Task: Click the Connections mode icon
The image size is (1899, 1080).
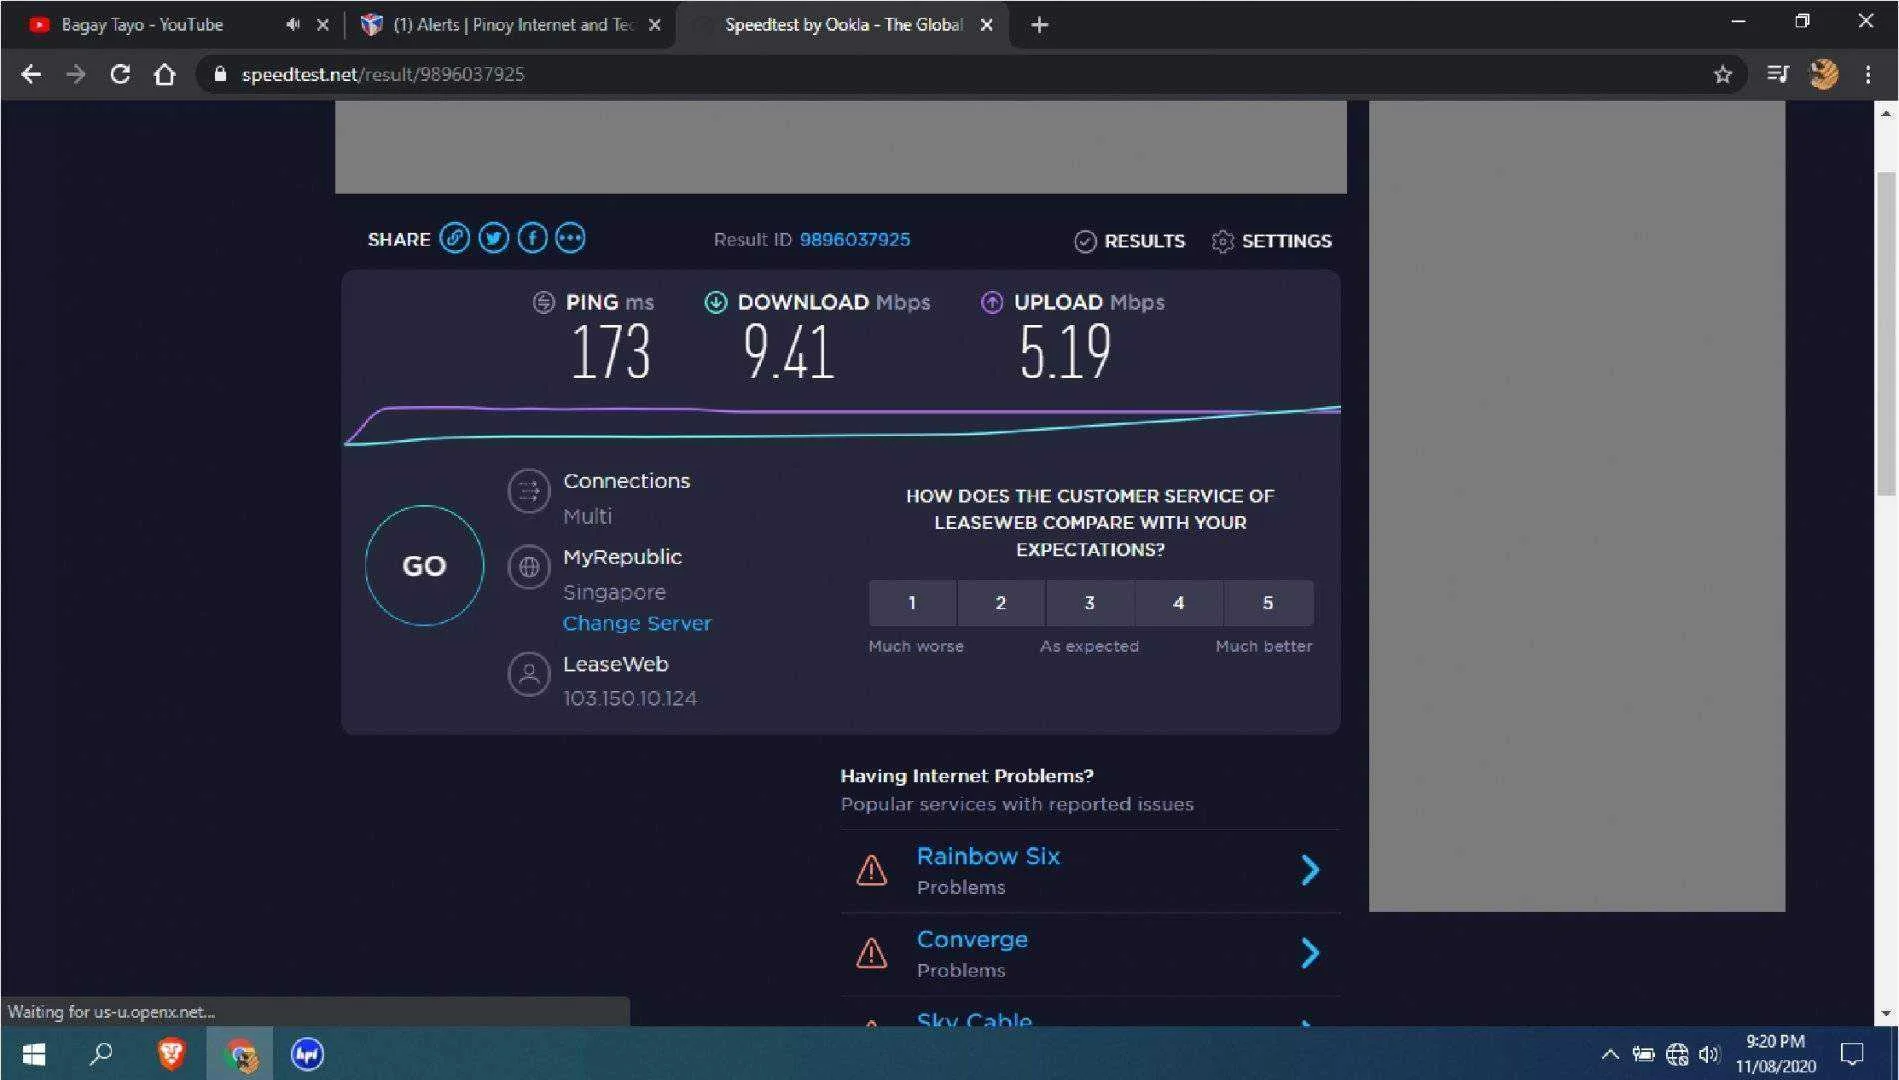Action: pyautogui.click(x=529, y=491)
